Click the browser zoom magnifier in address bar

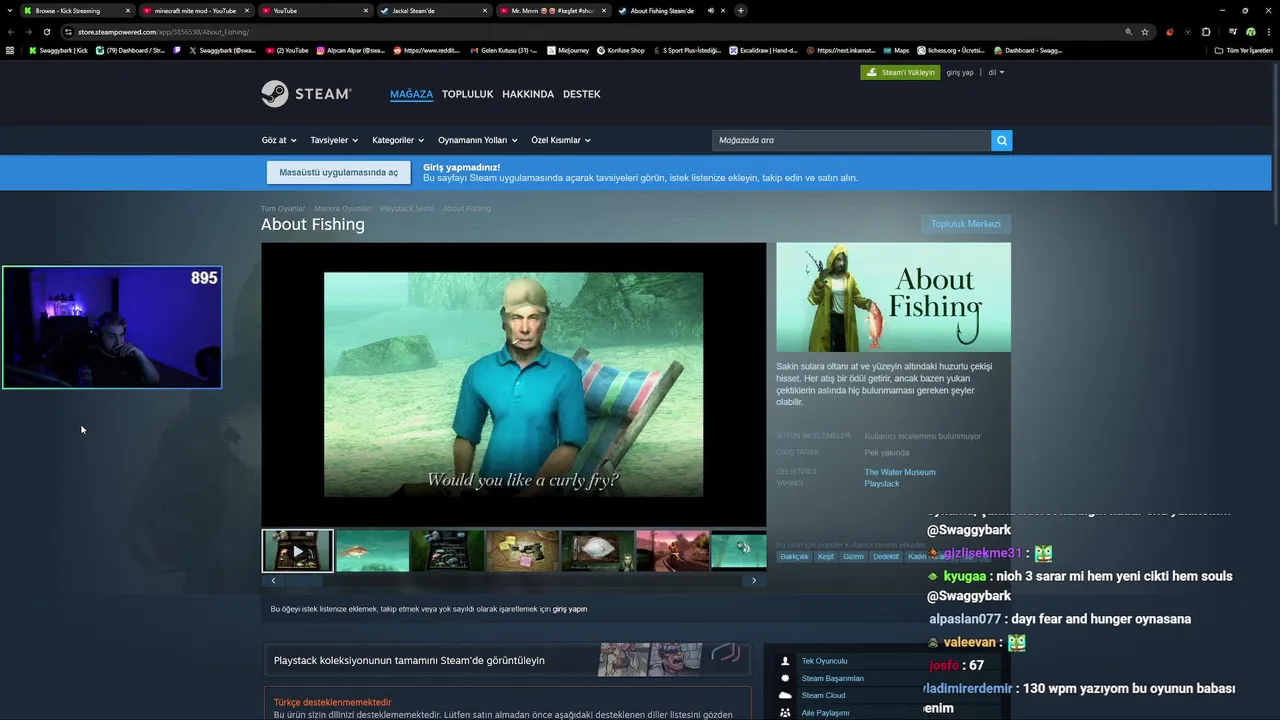pyautogui.click(x=1129, y=32)
